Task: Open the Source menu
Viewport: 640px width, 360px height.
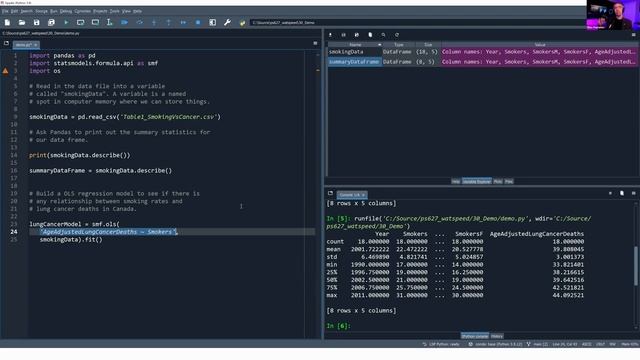Action: (x=41, y=11)
